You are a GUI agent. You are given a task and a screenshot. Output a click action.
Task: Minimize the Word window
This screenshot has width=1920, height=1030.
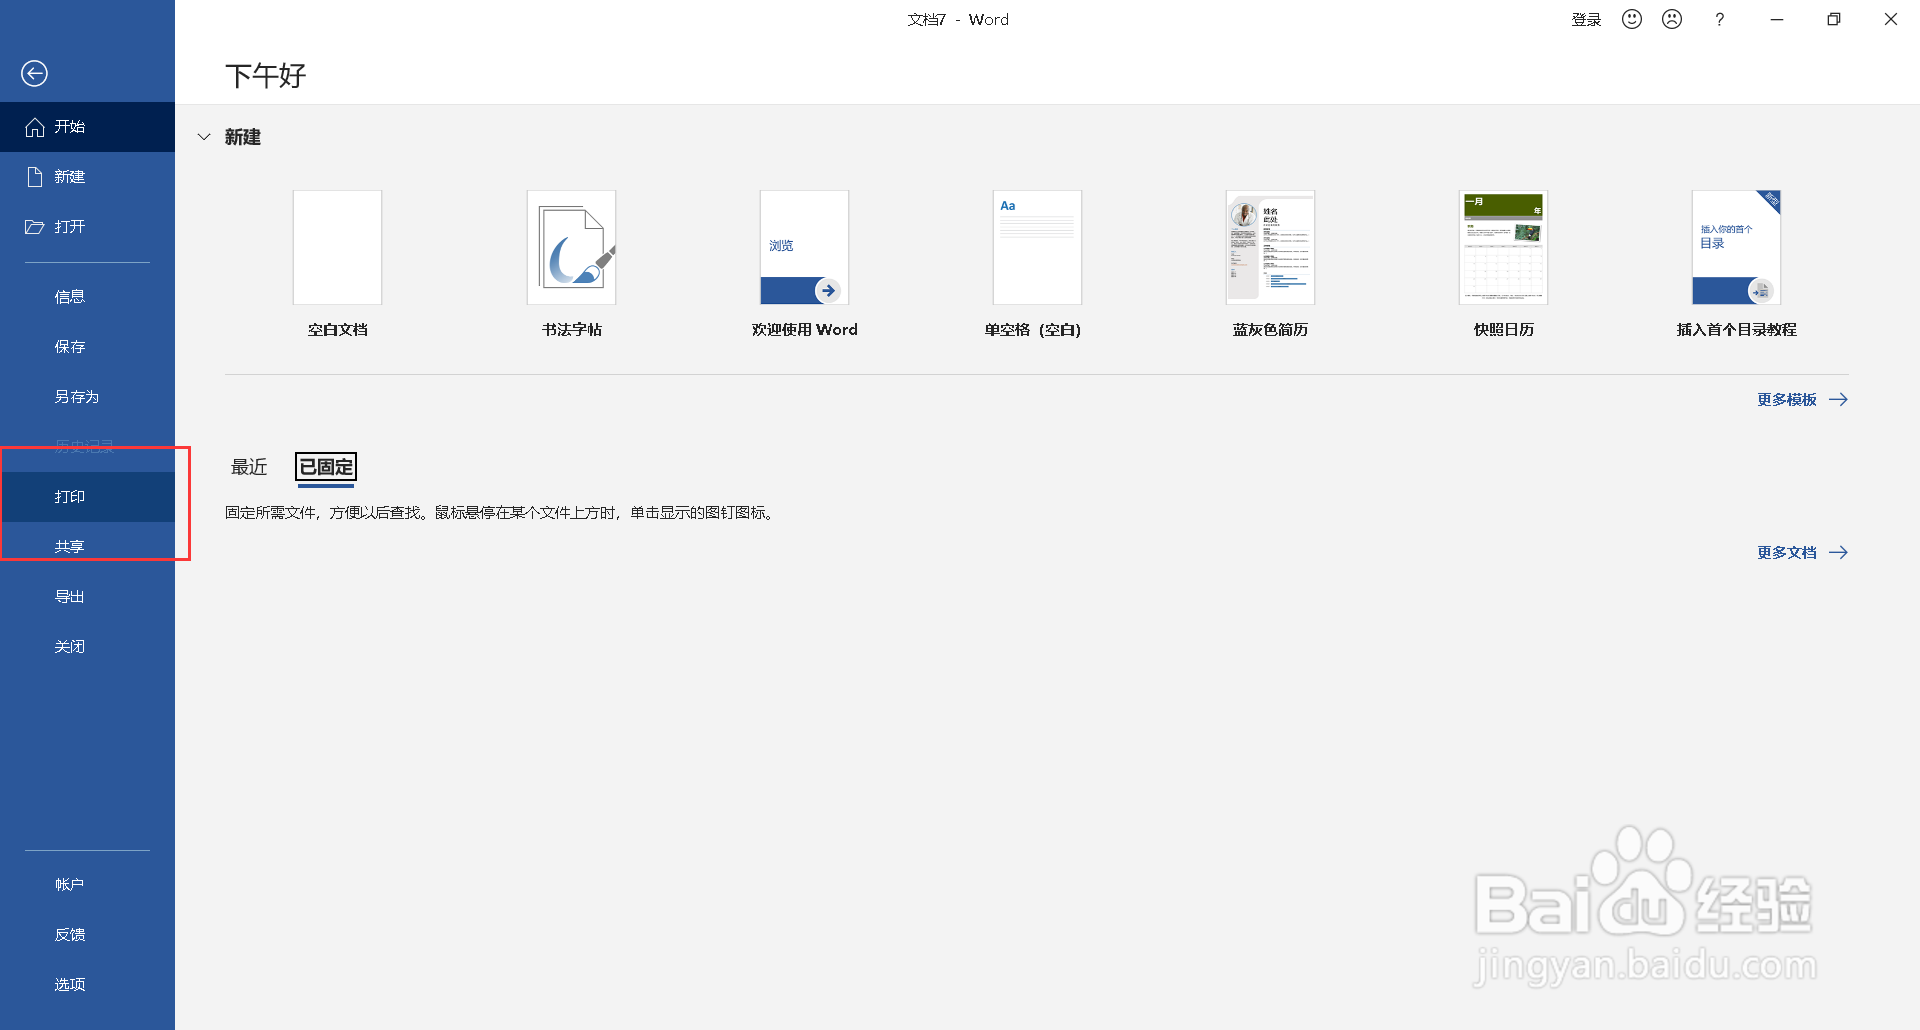coord(1777,19)
